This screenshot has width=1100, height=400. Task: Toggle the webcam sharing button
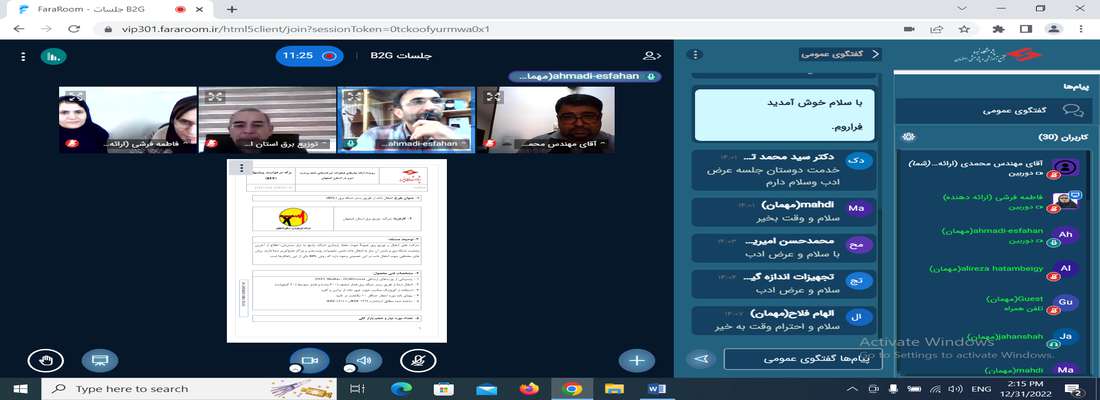[x=308, y=360]
